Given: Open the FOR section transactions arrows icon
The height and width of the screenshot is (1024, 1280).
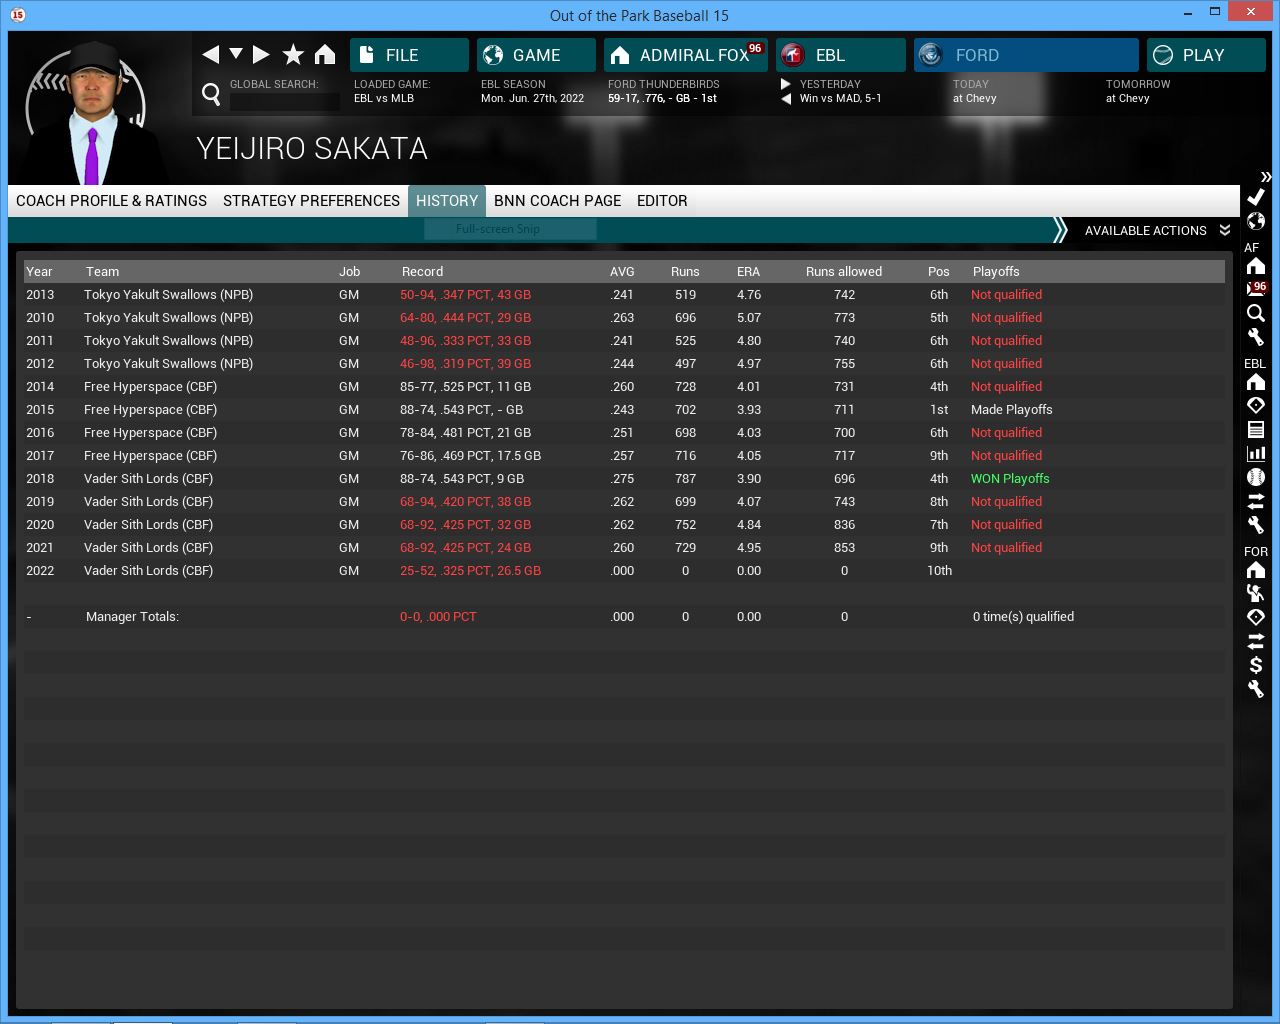Looking at the screenshot, I should 1256,641.
